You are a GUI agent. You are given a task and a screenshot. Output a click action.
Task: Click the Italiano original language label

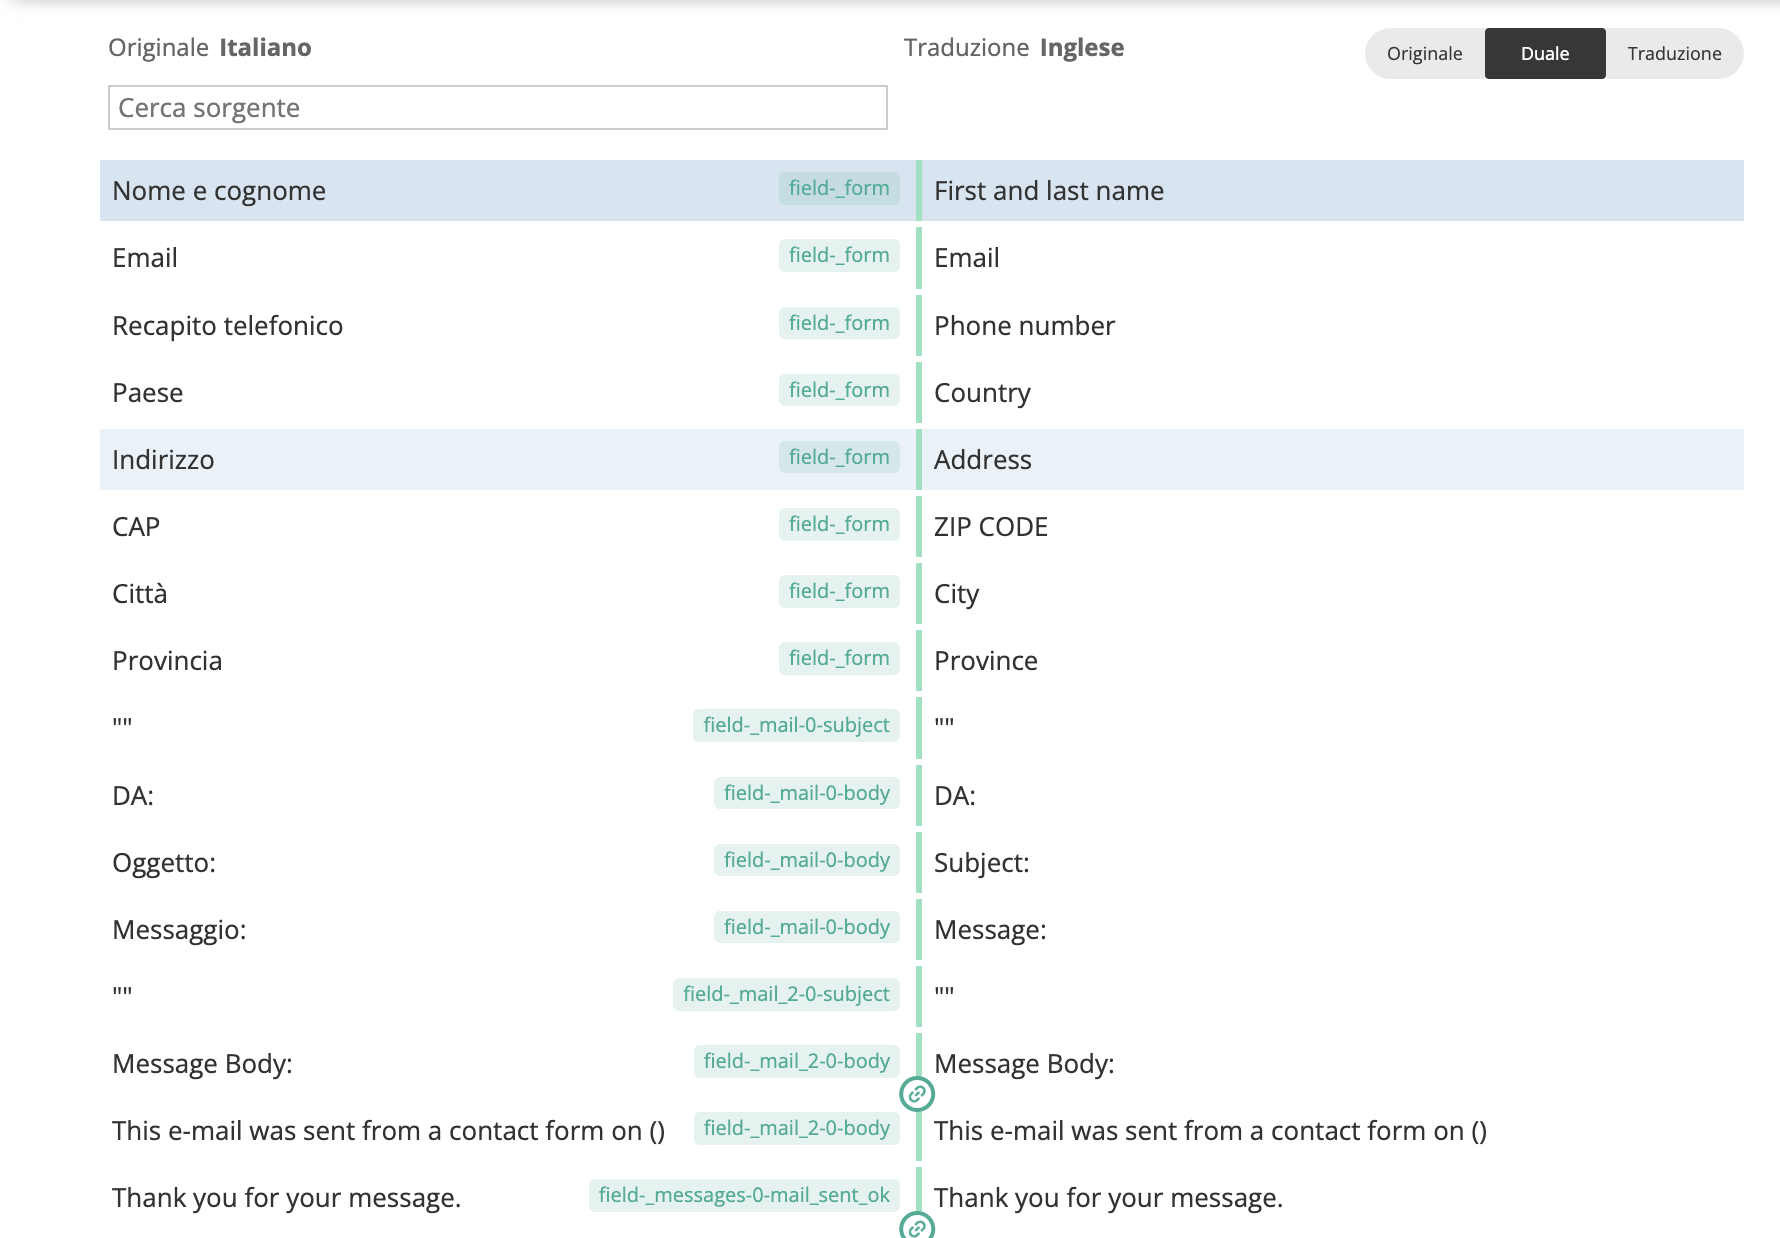265,47
